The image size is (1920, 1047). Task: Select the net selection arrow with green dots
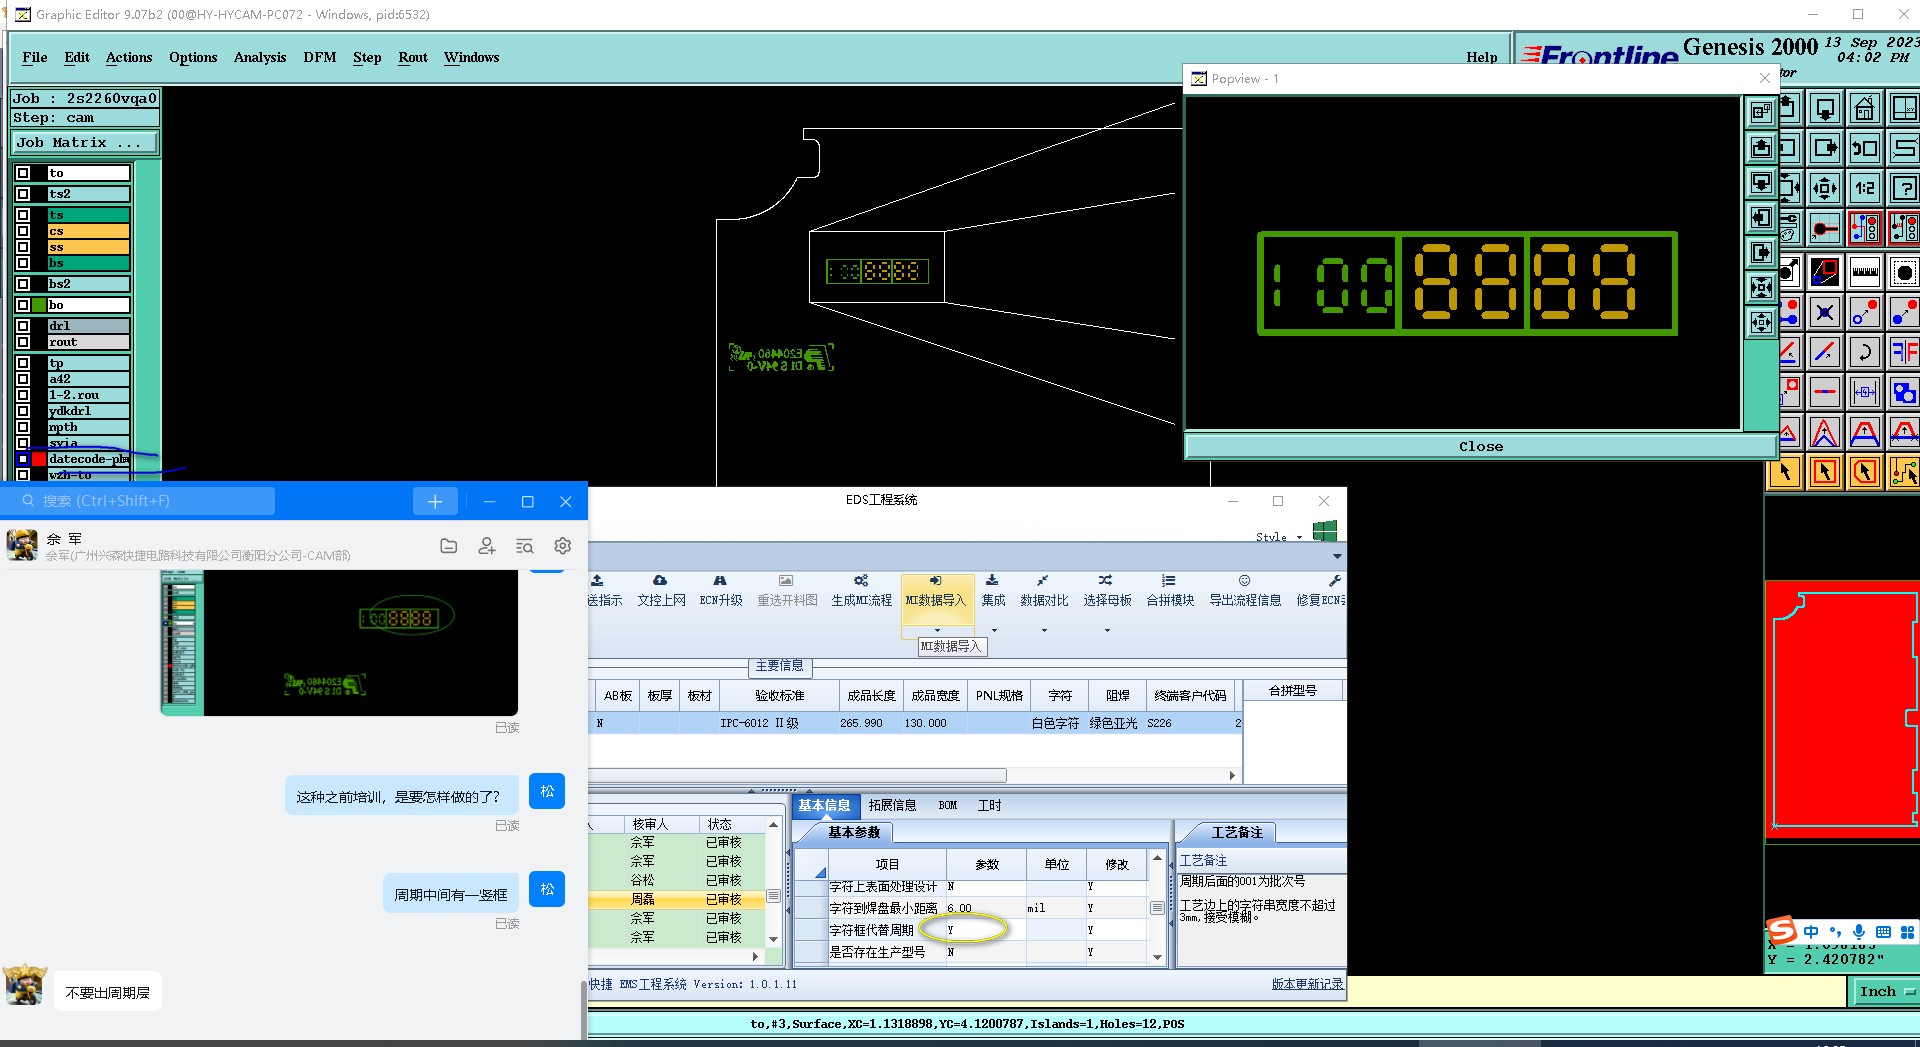tap(1904, 472)
